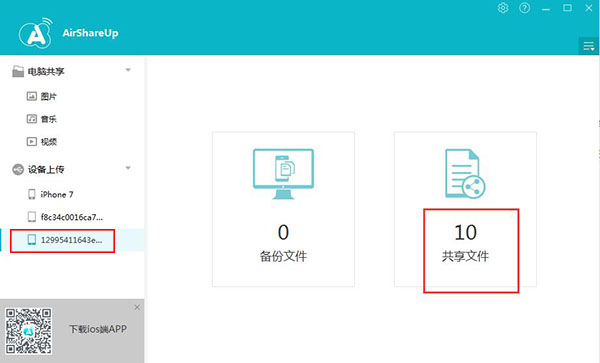Select the 设备上传 heading

46,169
